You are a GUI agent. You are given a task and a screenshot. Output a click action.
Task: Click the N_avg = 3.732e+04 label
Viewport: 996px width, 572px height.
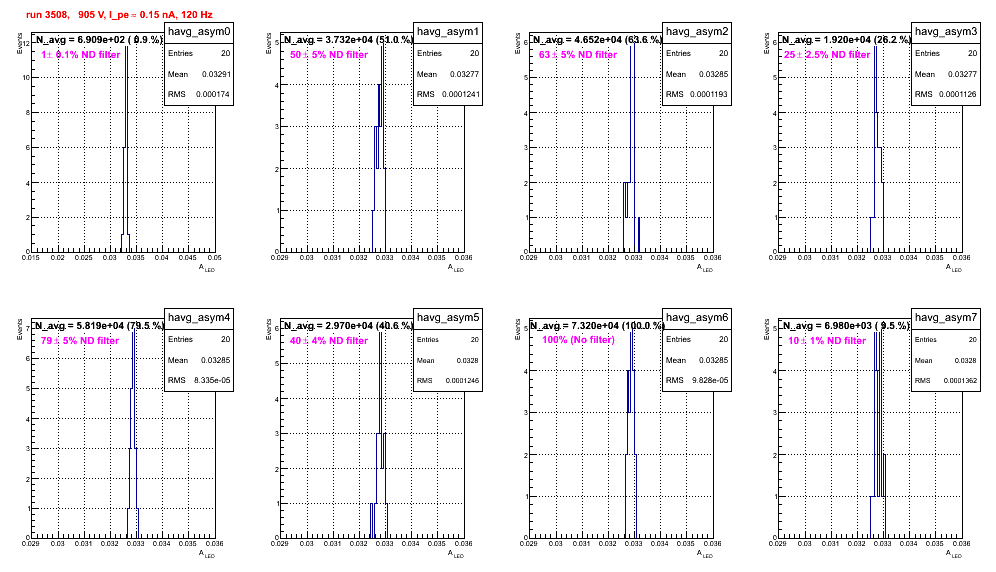click(x=348, y=39)
